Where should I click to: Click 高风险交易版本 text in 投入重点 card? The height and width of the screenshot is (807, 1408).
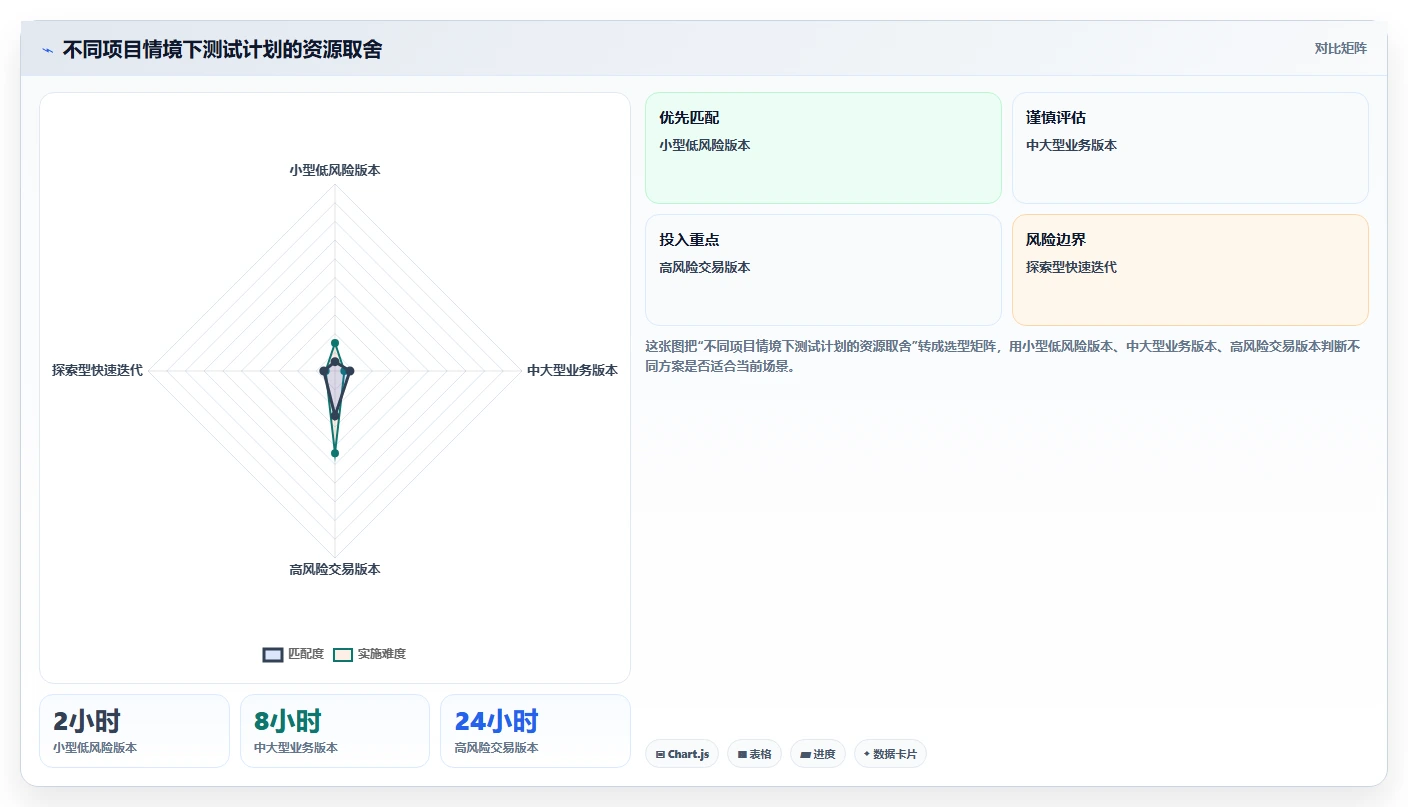coord(705,267)
